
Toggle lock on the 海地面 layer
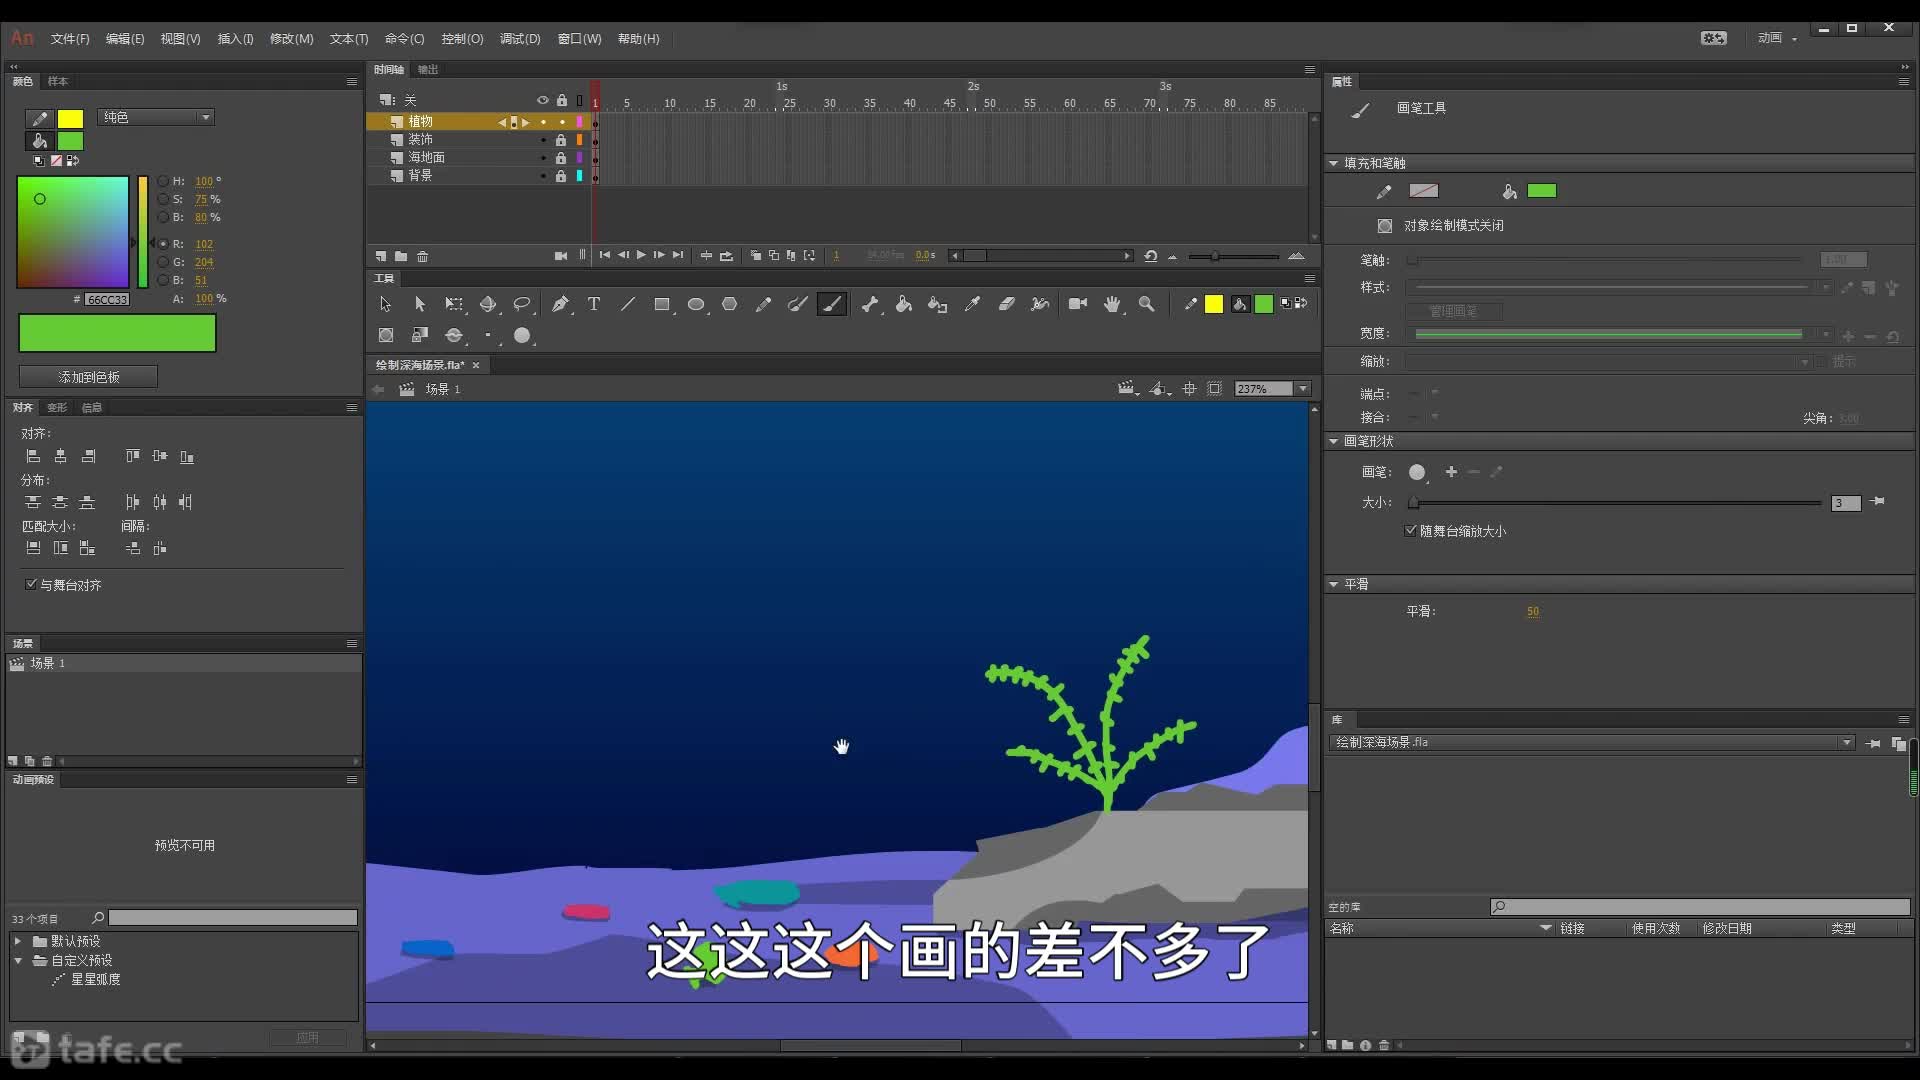coord(561,158)
